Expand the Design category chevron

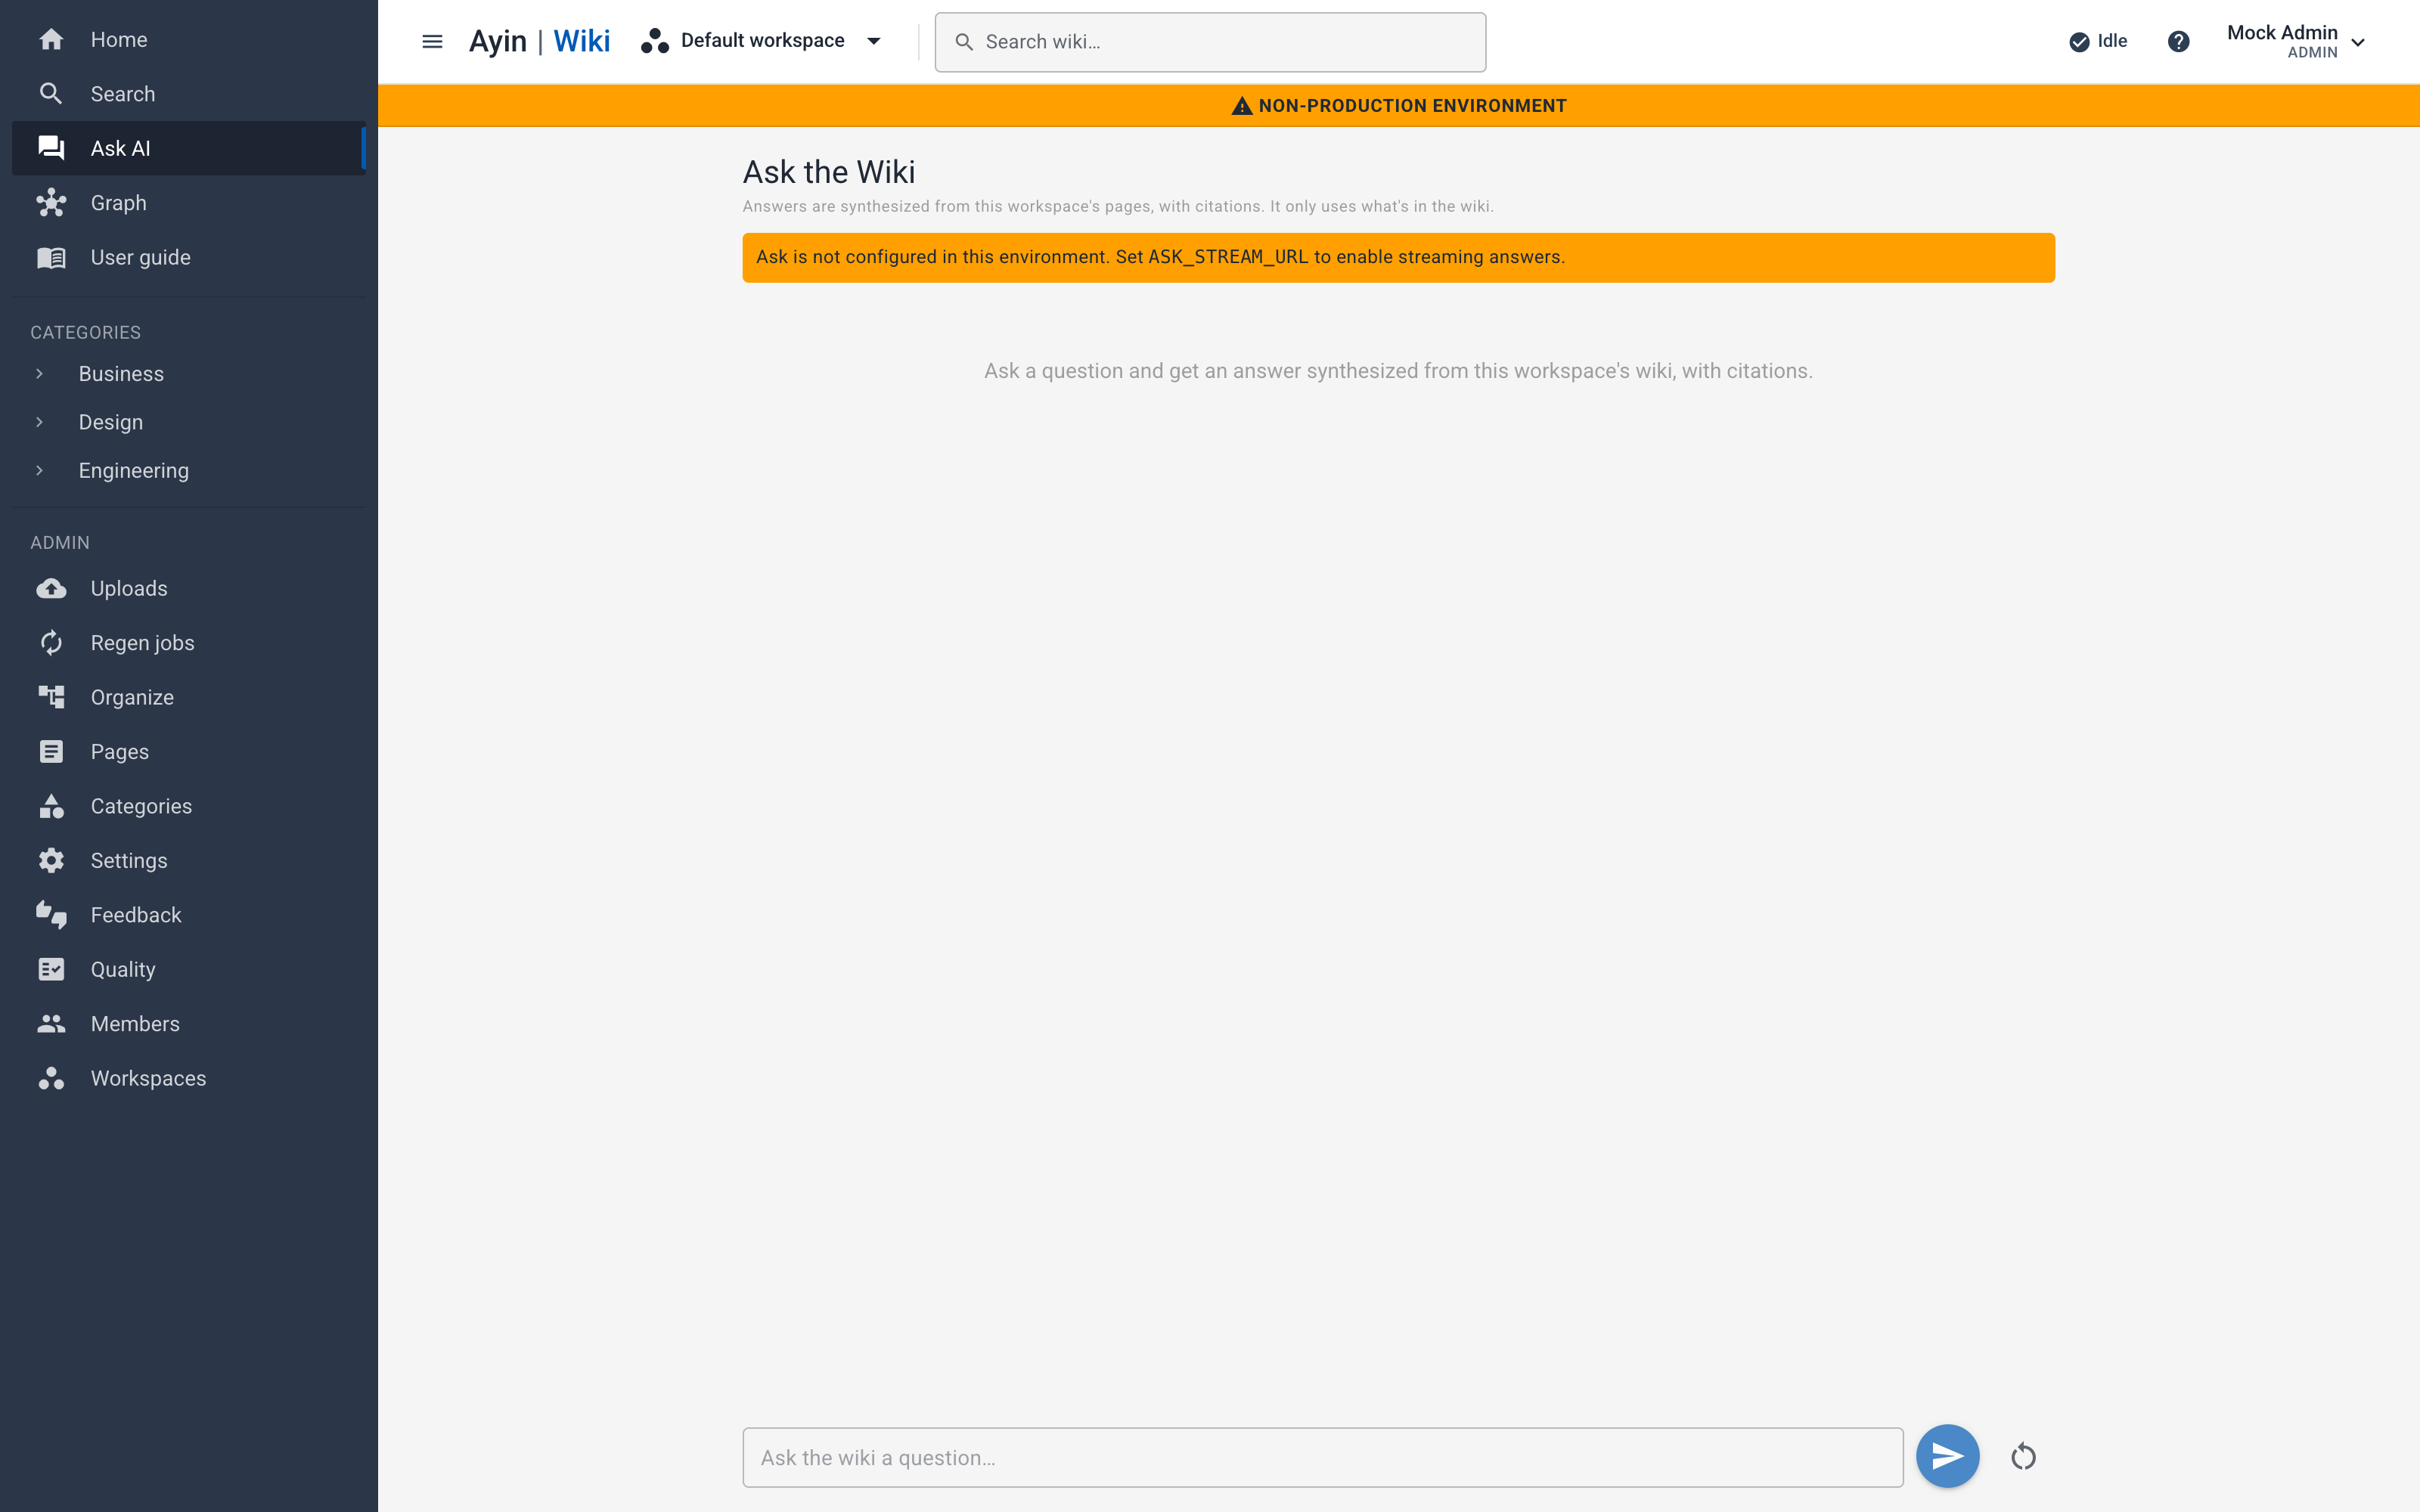click(x=40, y=422)
